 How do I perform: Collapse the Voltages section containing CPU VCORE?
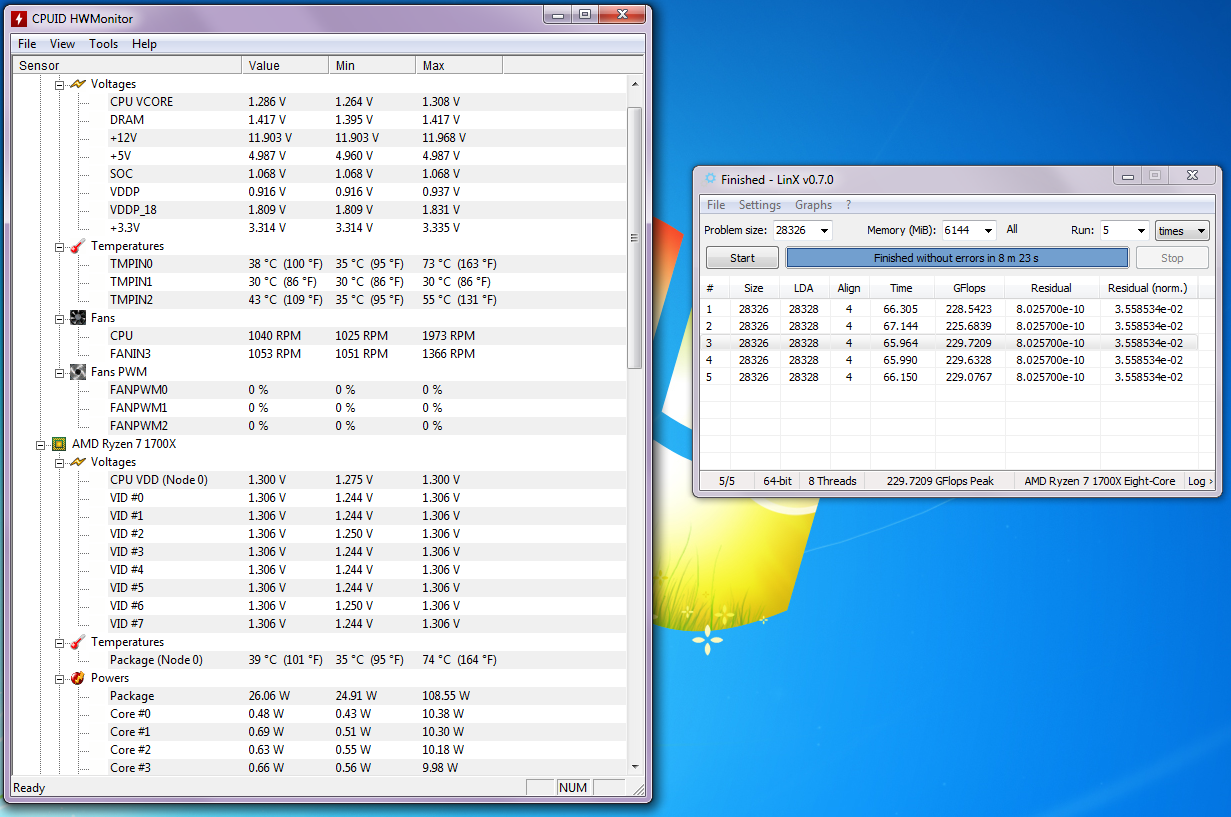point(60,84)
